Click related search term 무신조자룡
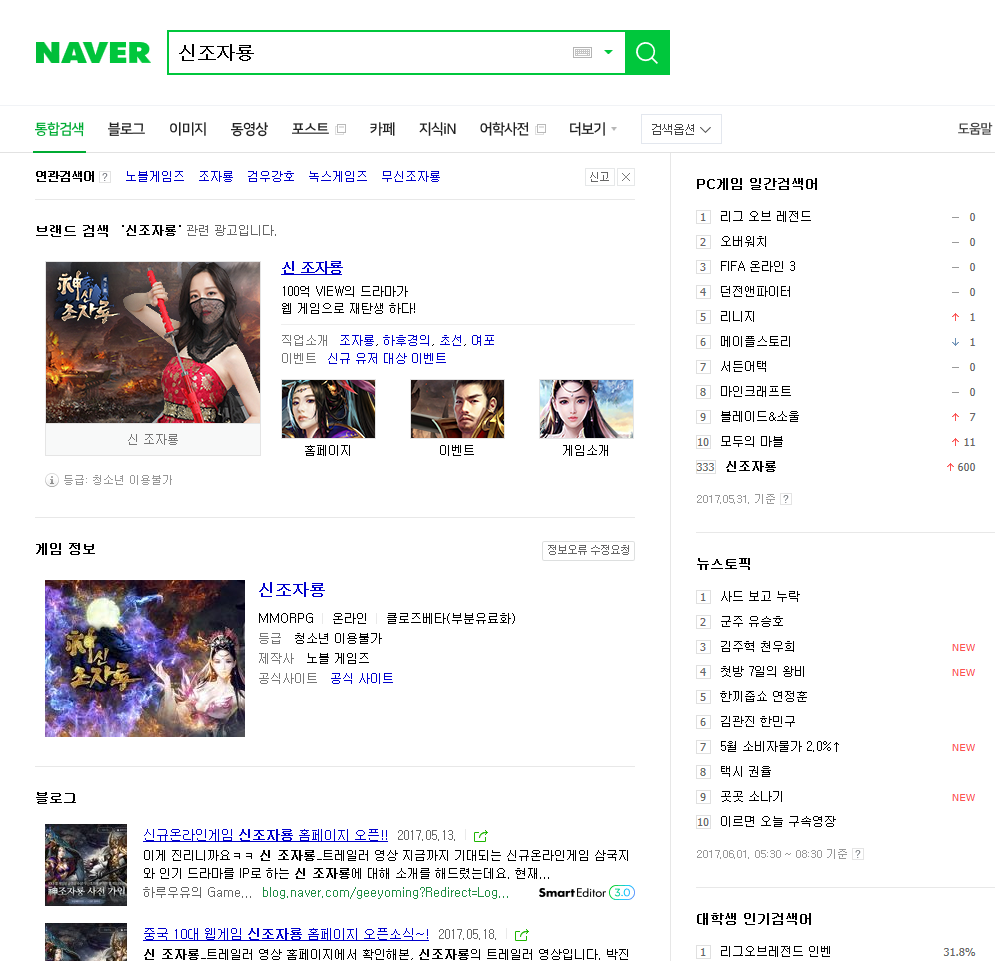 pyautogui.click(x=411, y=176)
